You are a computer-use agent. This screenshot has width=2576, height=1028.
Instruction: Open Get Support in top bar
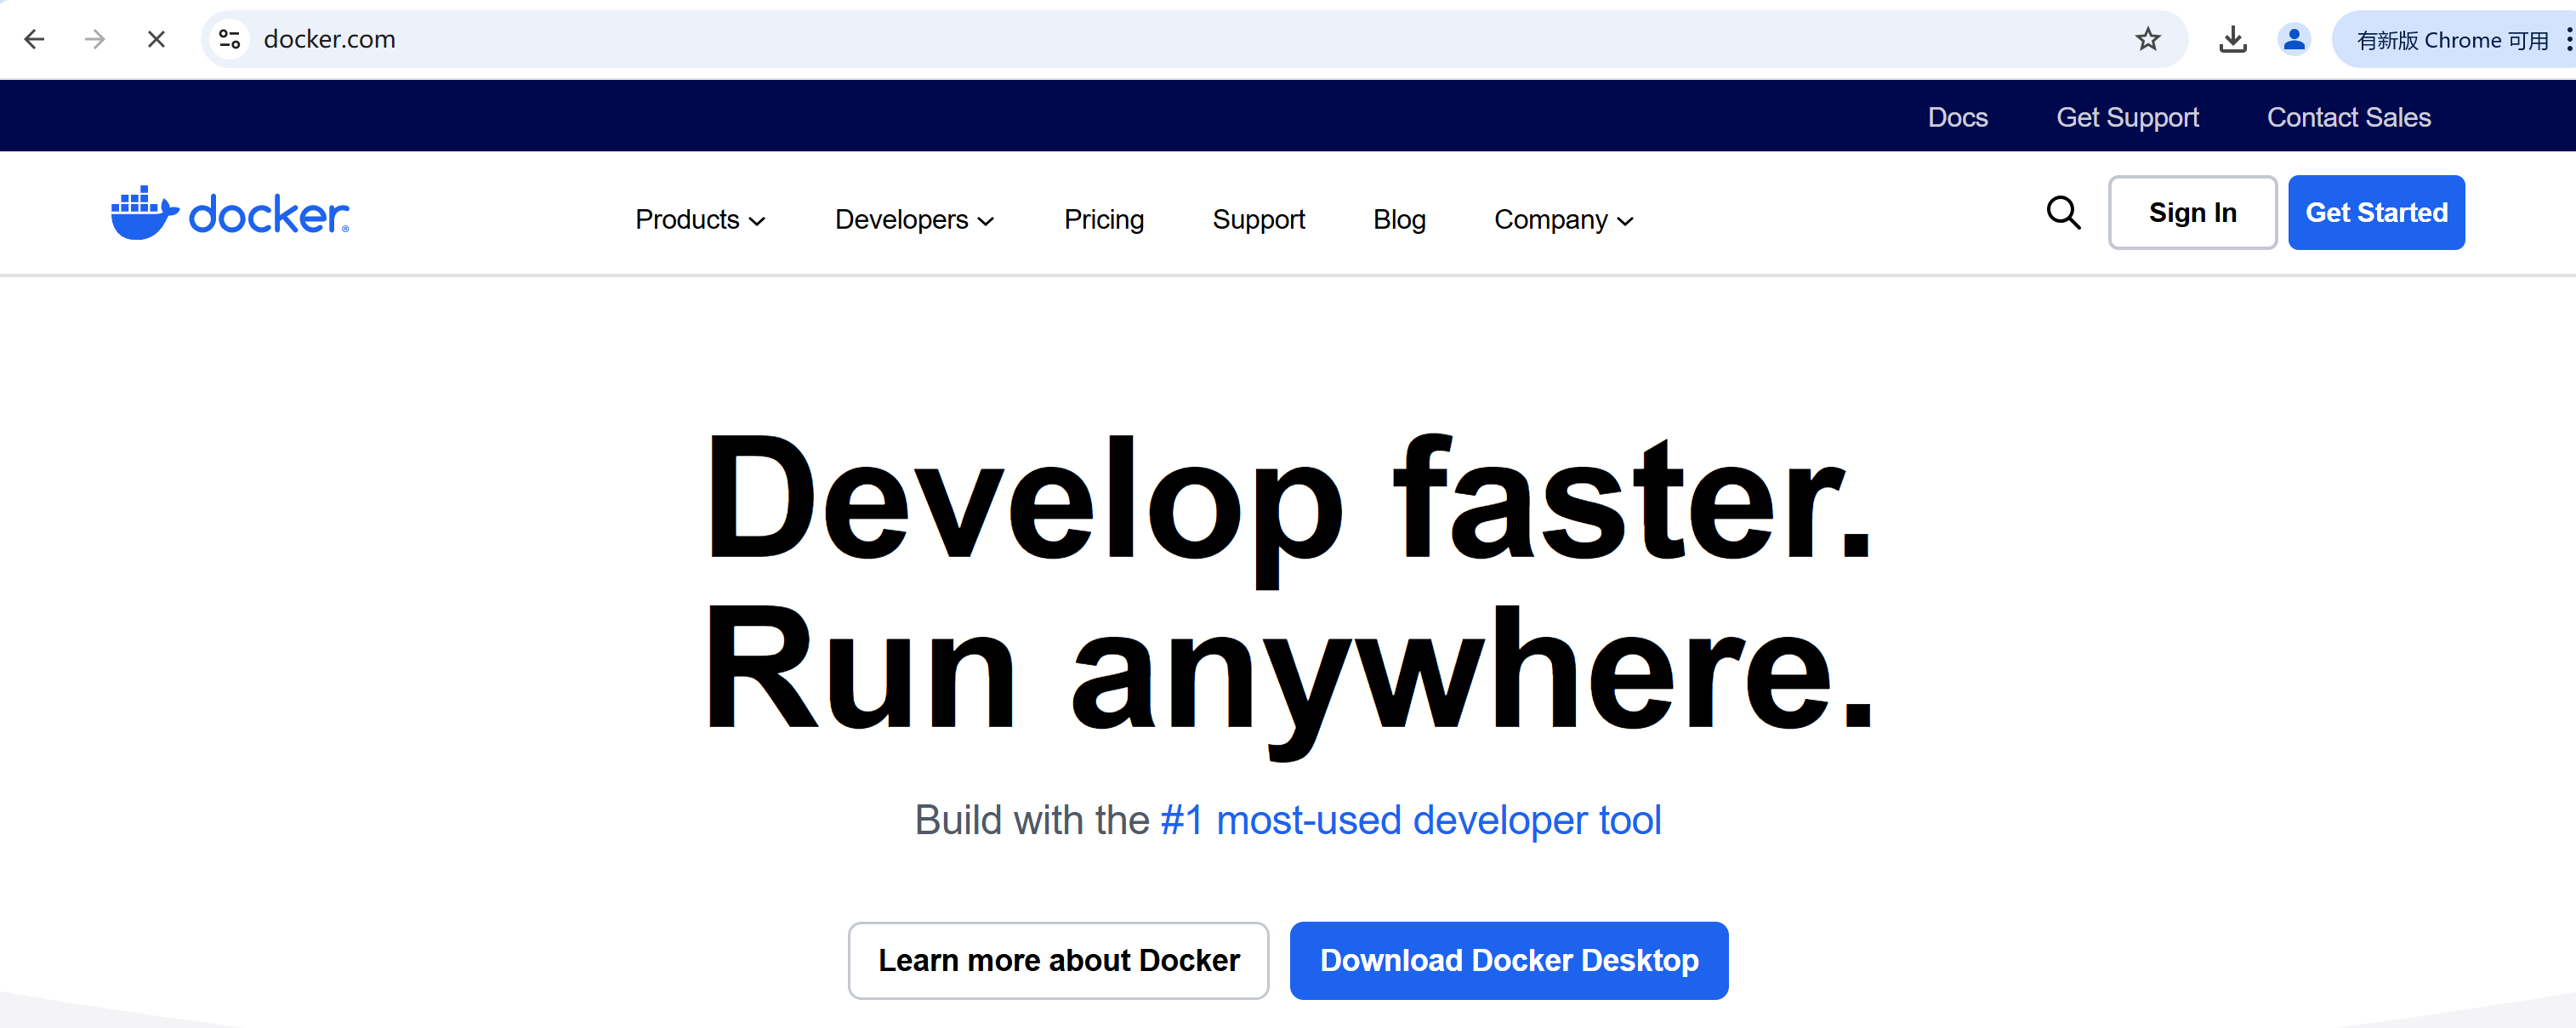pos(2127,117)
